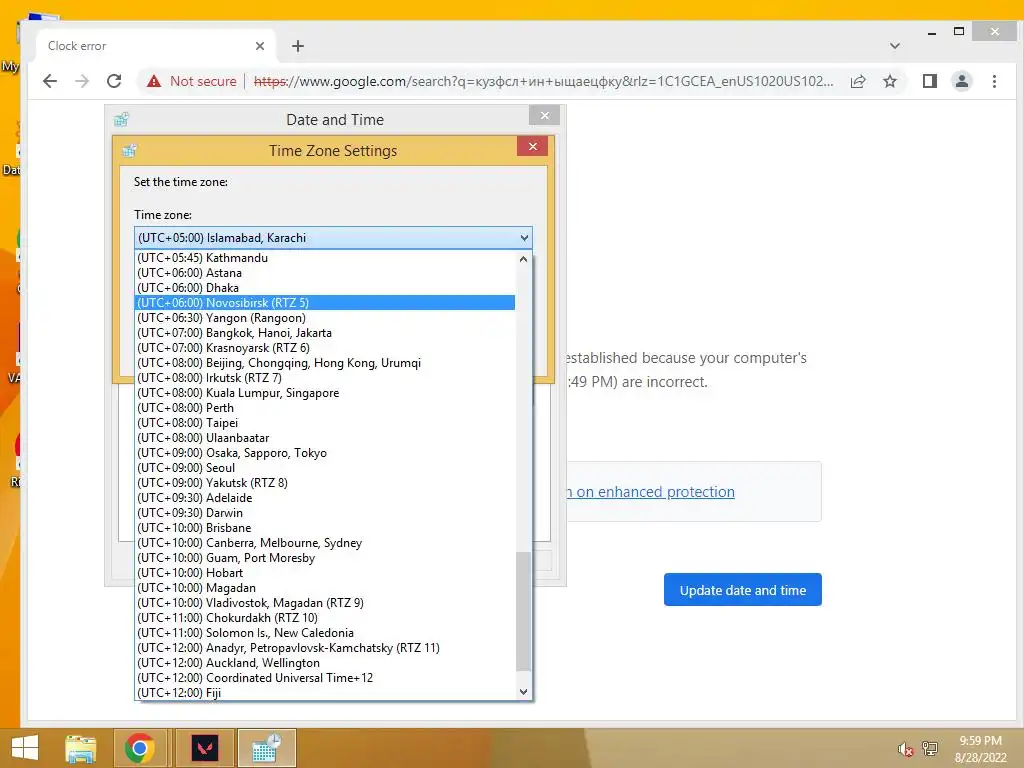The width and height of the screenshot is (1024, 768).
Task: Select (UTC+10:00) Magadan
Action: click(x=325, y=588)
